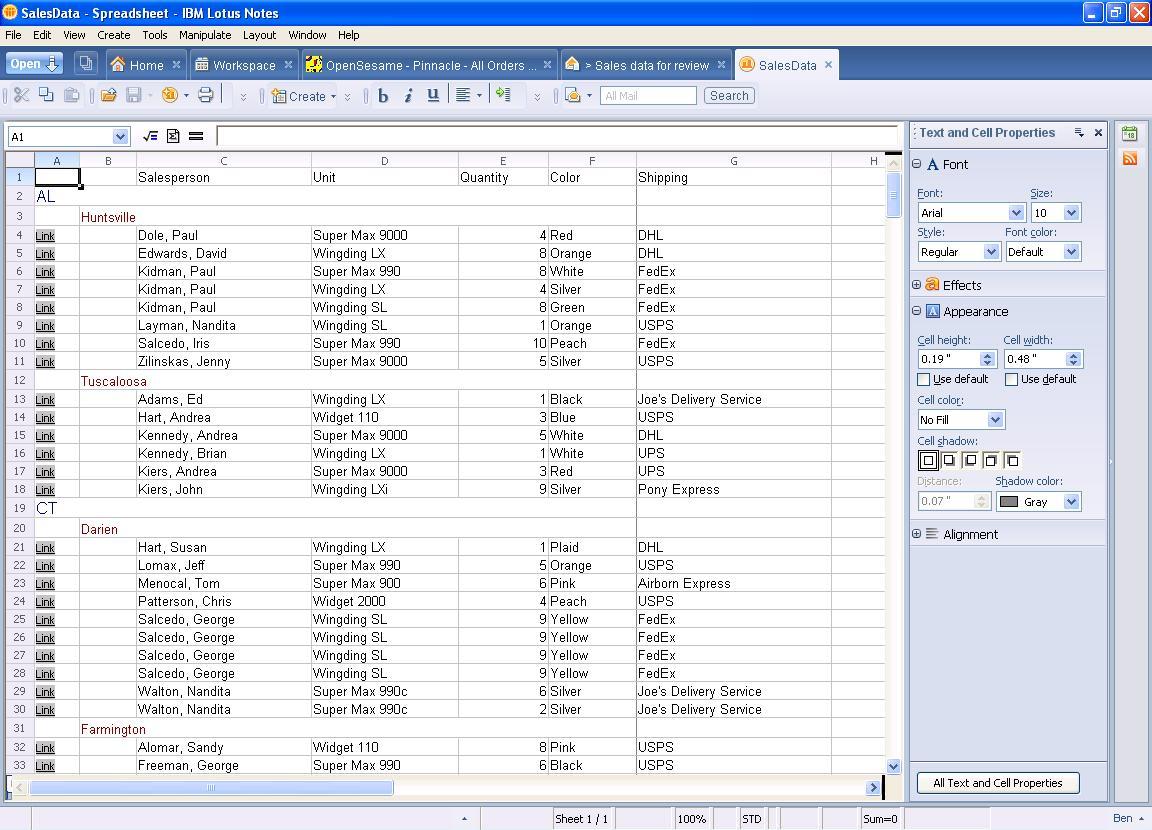This screenshot has width=1152, height=830.
Task: Switch to the Workspace tab
Action: [243, 65]
